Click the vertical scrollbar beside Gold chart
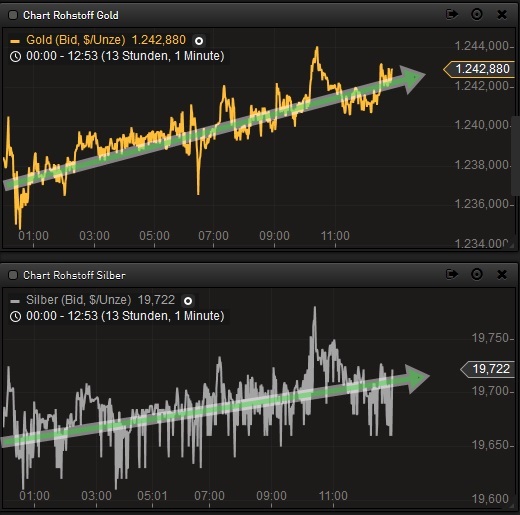520x515 pixels. point(515,156)
